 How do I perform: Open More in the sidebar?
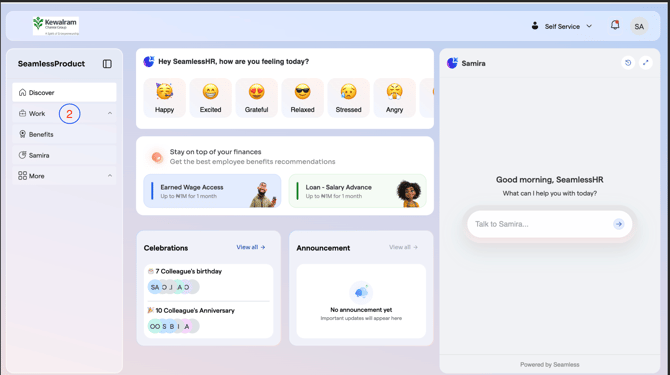tap(64, 176)
